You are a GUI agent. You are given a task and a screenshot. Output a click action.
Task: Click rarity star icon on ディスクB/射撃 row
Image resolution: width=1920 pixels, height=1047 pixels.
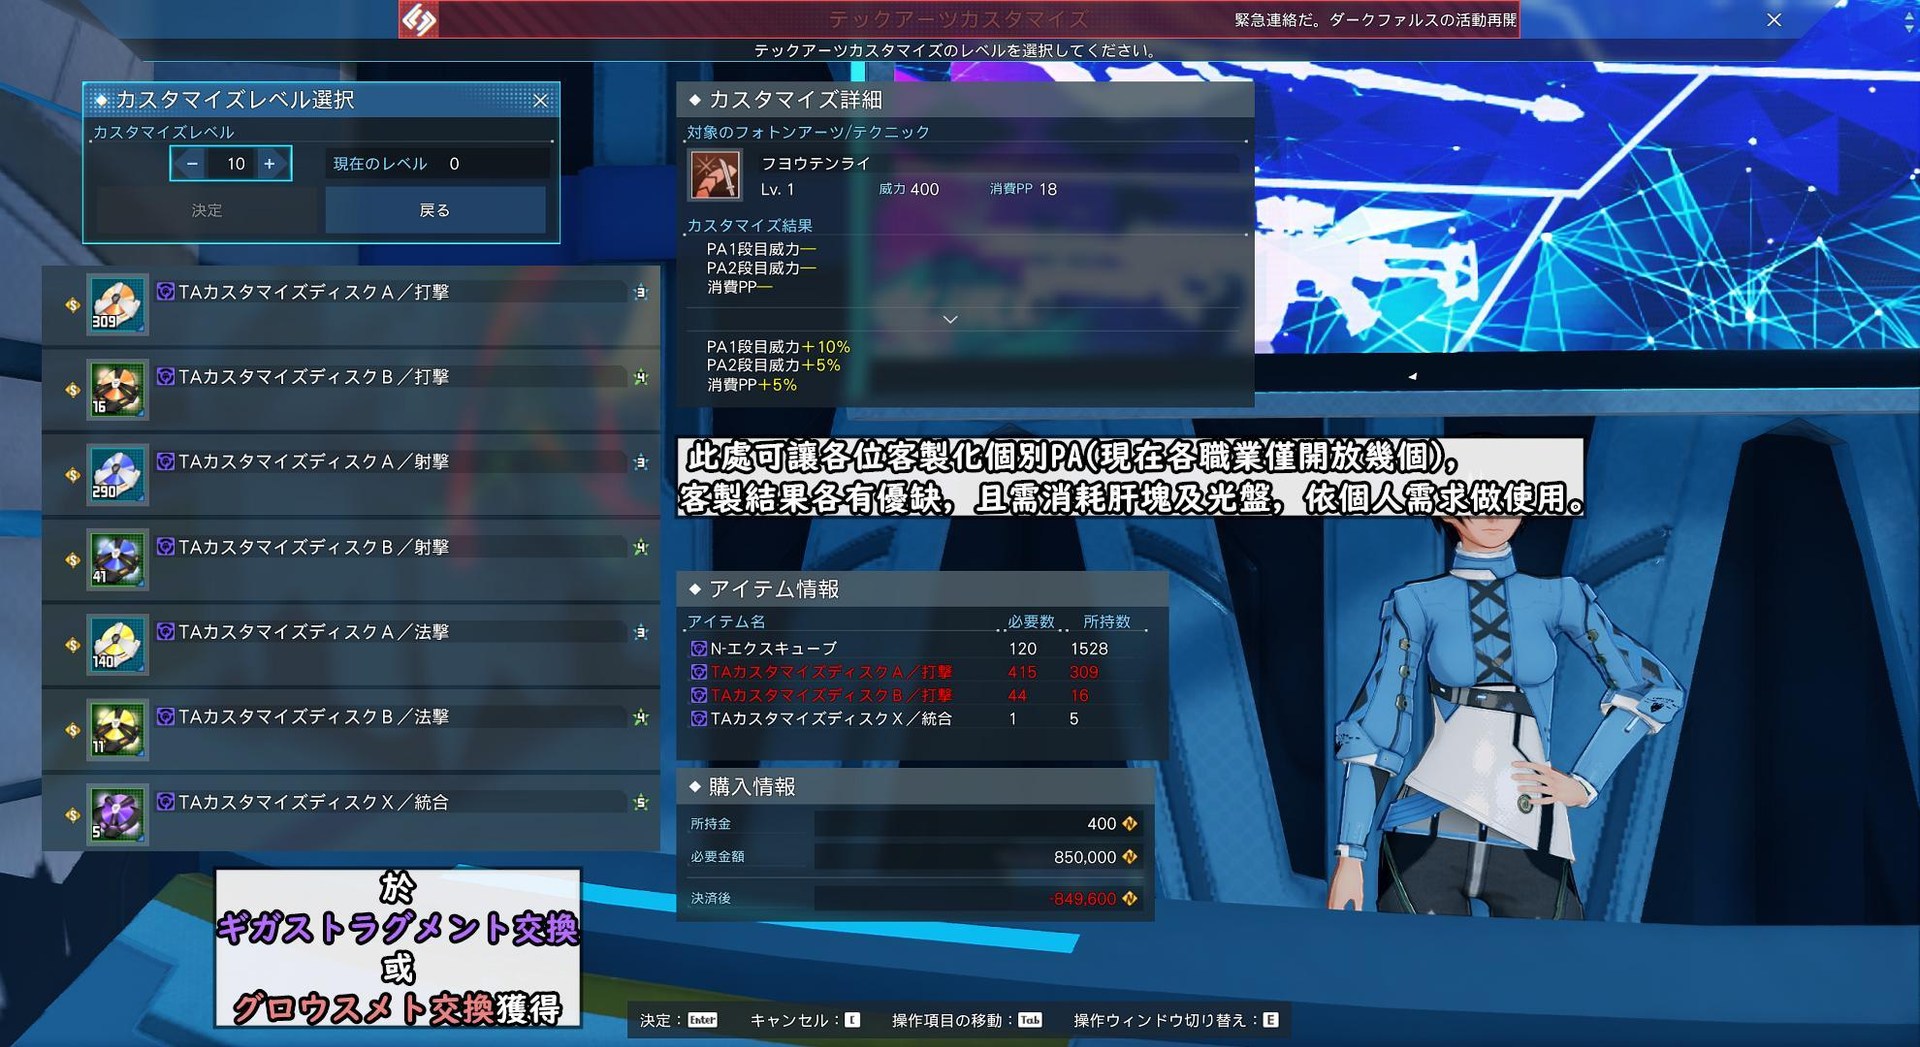point(641,548)
